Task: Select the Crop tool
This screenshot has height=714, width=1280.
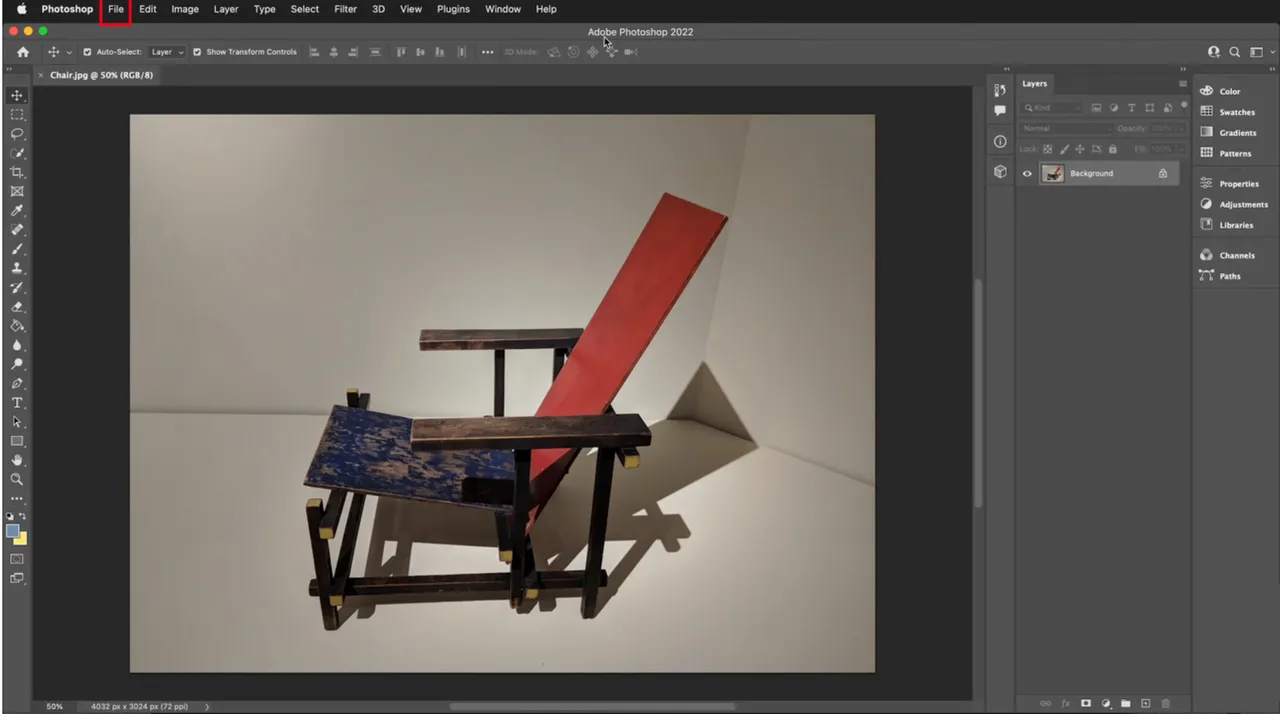Action: click(17, 172)
